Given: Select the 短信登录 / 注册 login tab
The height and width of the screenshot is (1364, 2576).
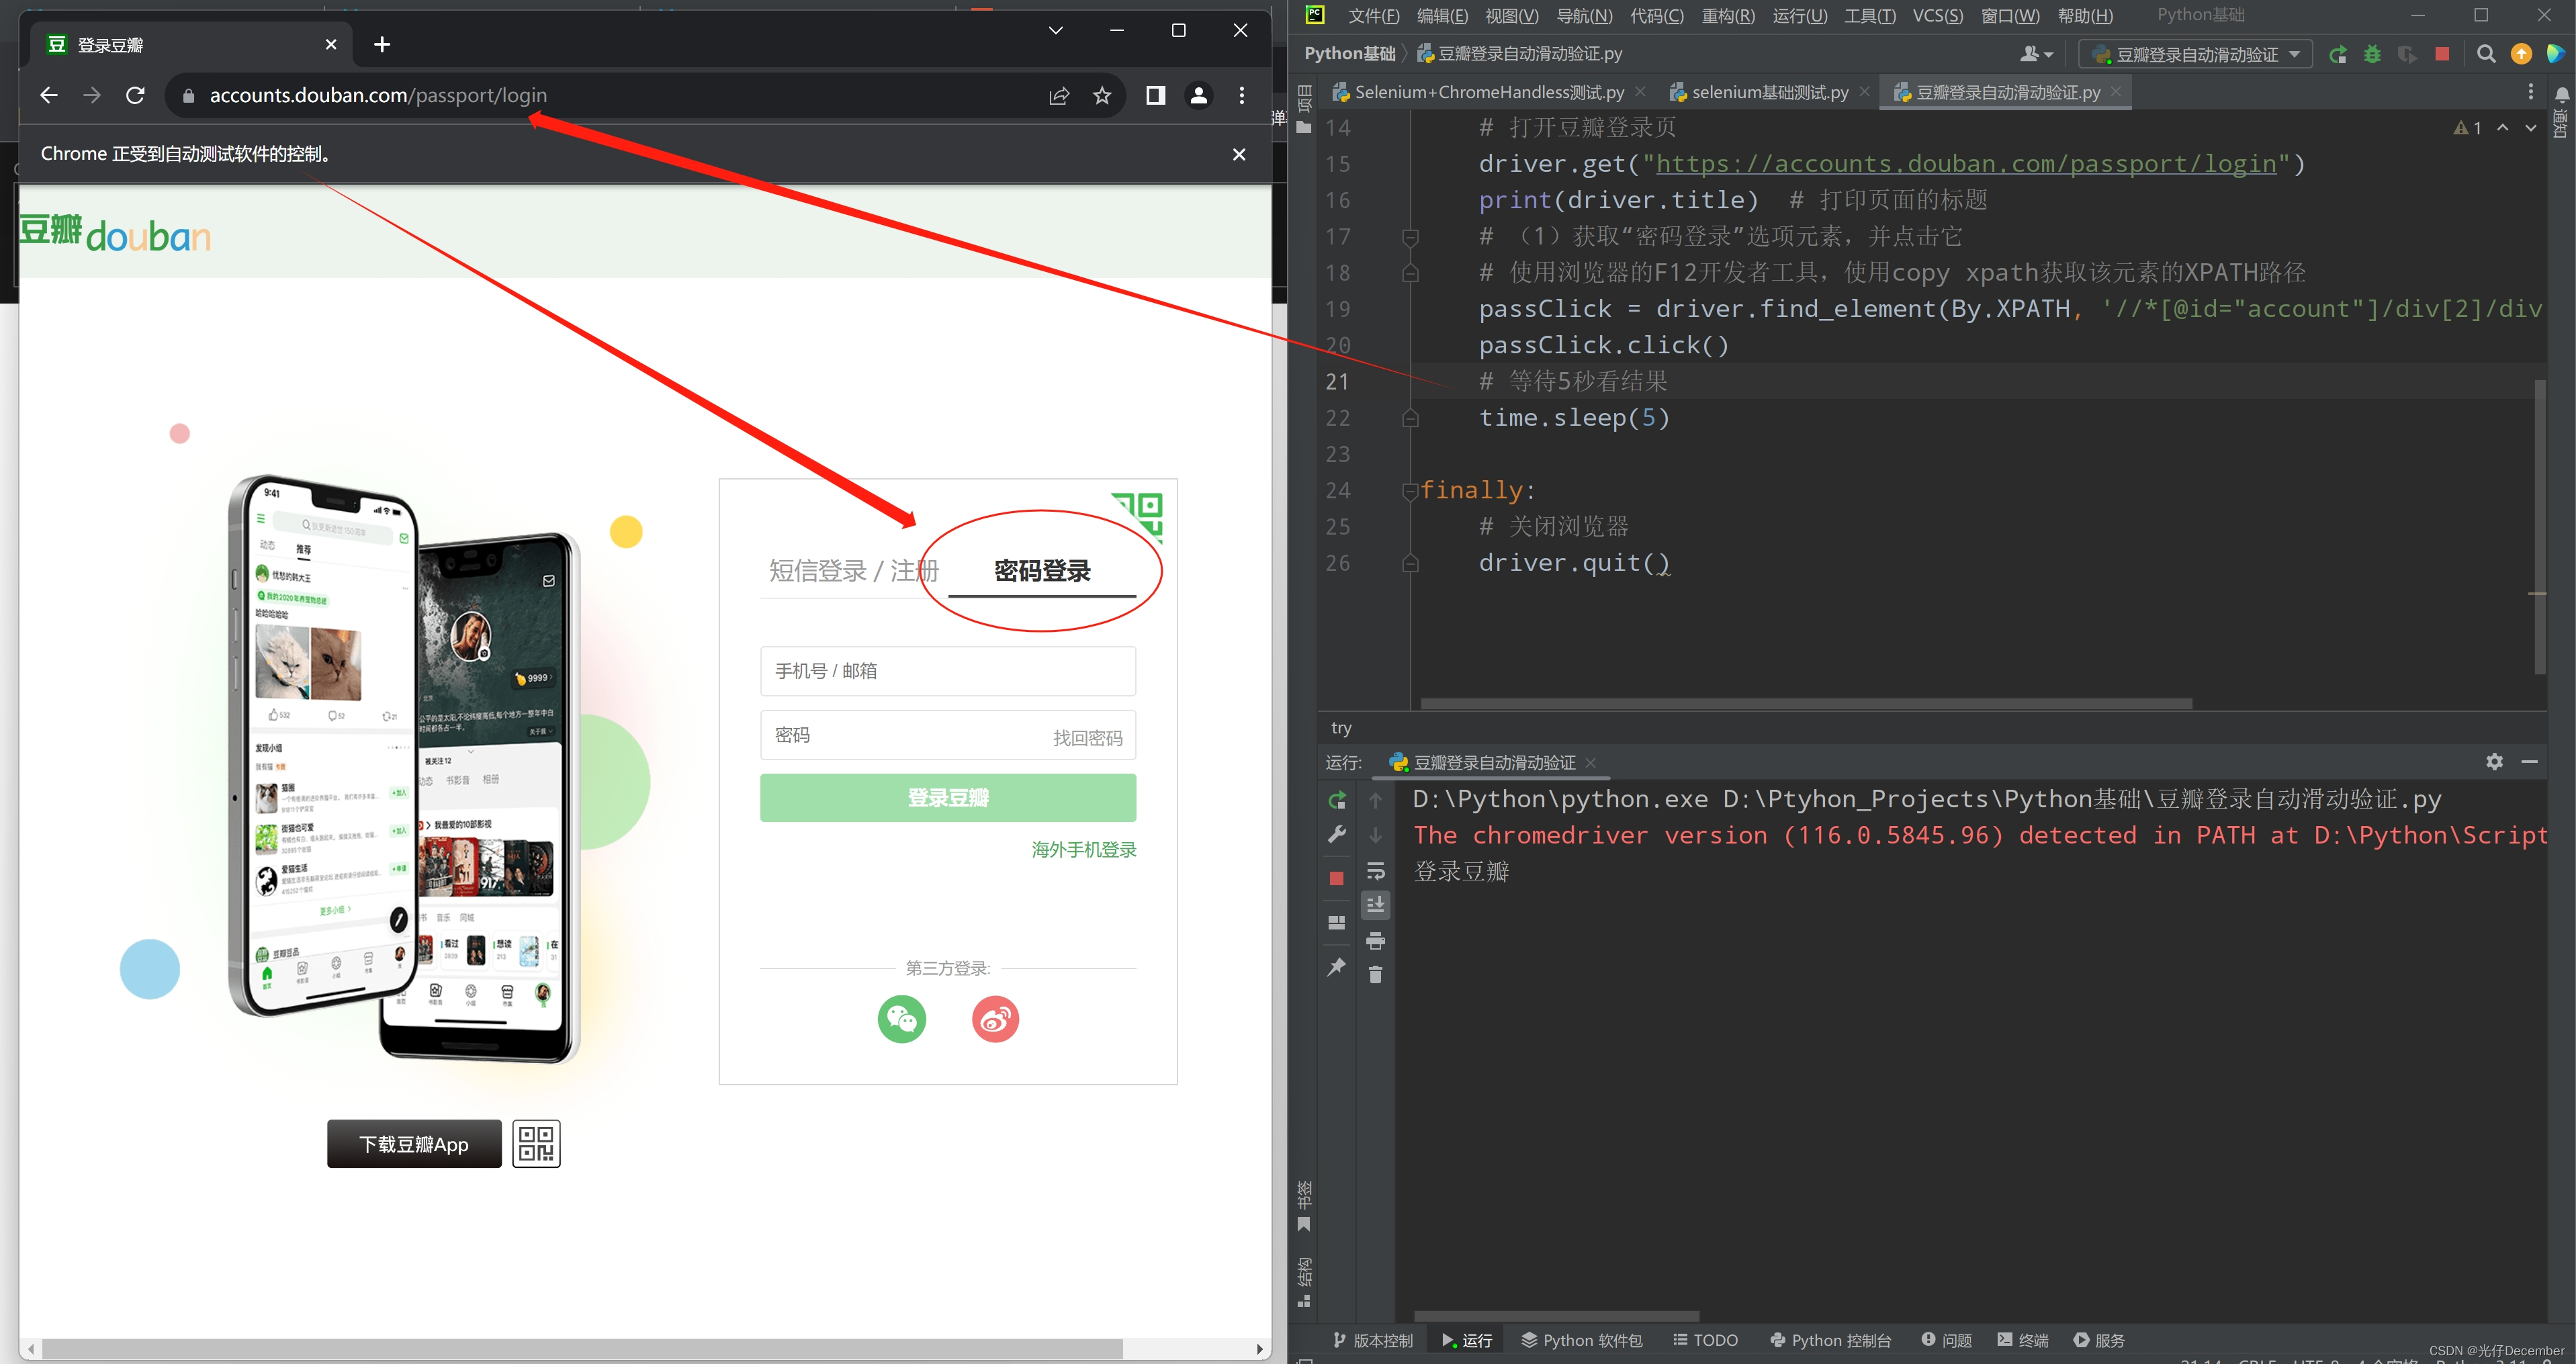Looking at the screenshot, I should [x=853, y=571].
